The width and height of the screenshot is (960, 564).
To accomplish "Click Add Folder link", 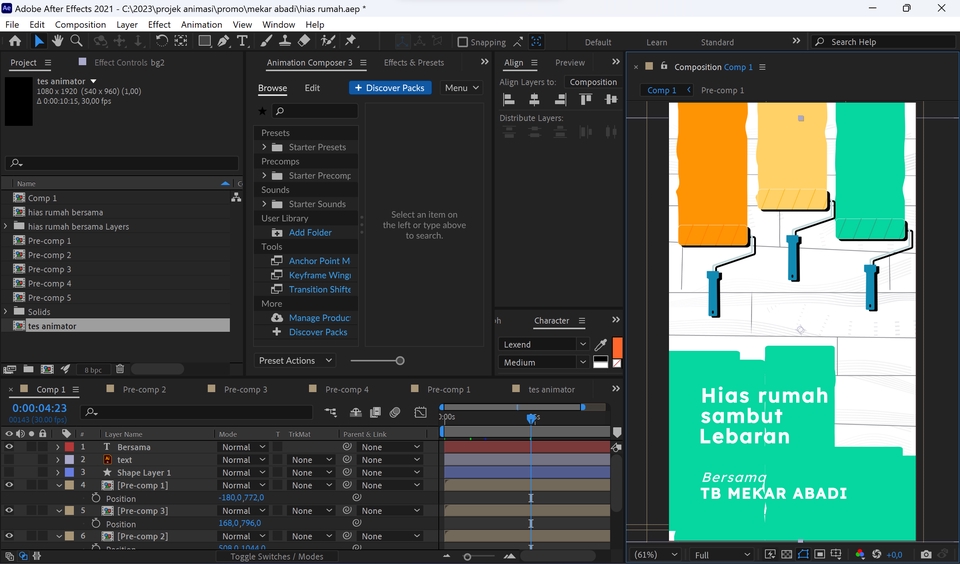I will [x=310, y=232].
